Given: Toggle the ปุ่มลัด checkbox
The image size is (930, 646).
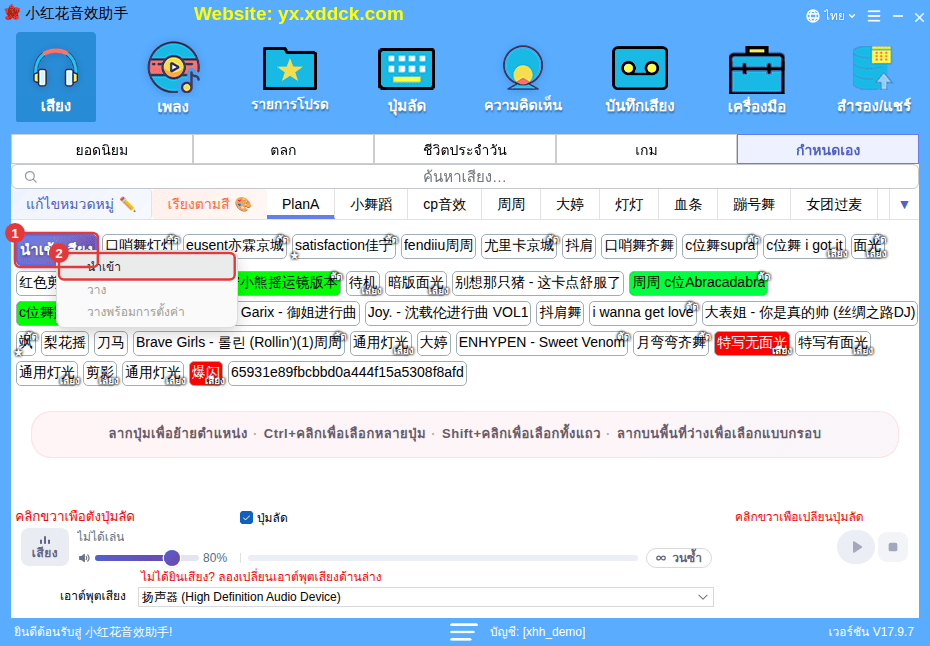Looking at the screenshot, I should (x=246, y=517).
